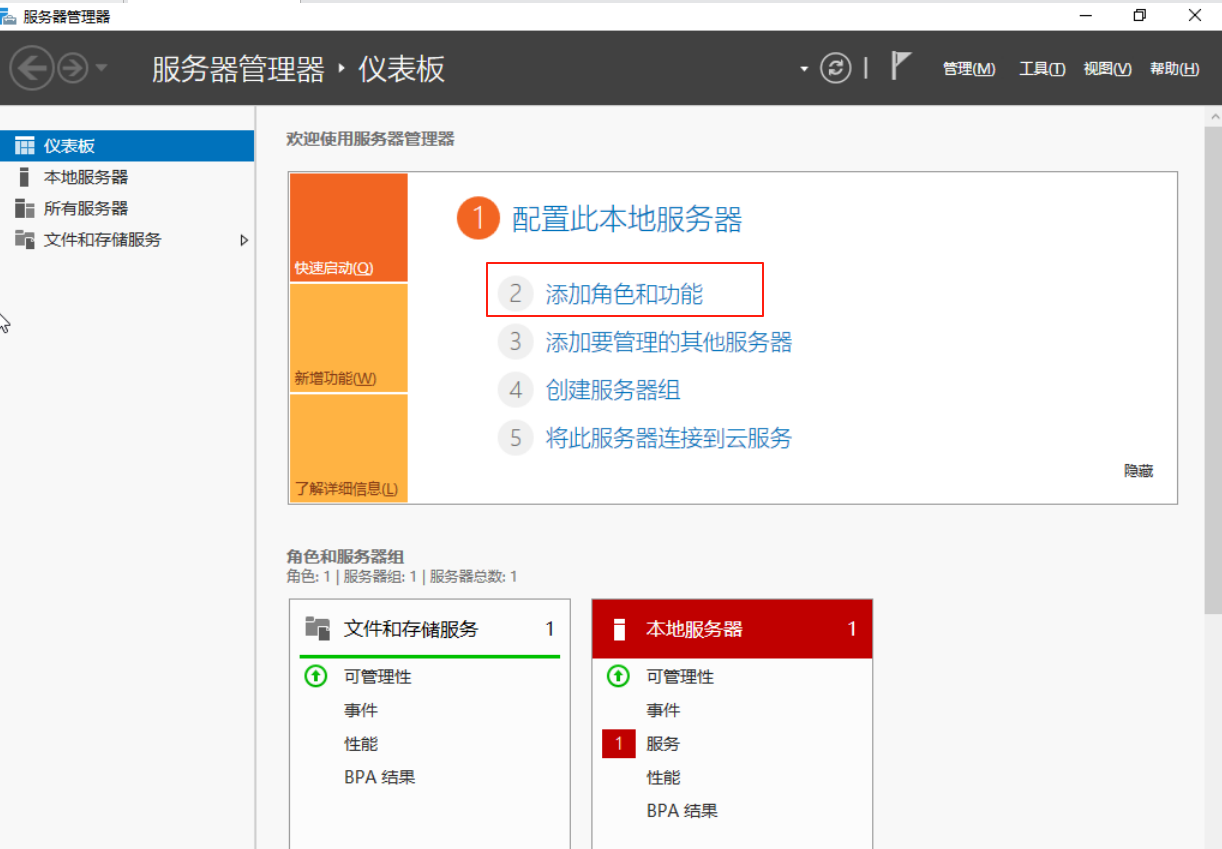
Task: Select 仪表板 in the sidebar
Action: 127,146
